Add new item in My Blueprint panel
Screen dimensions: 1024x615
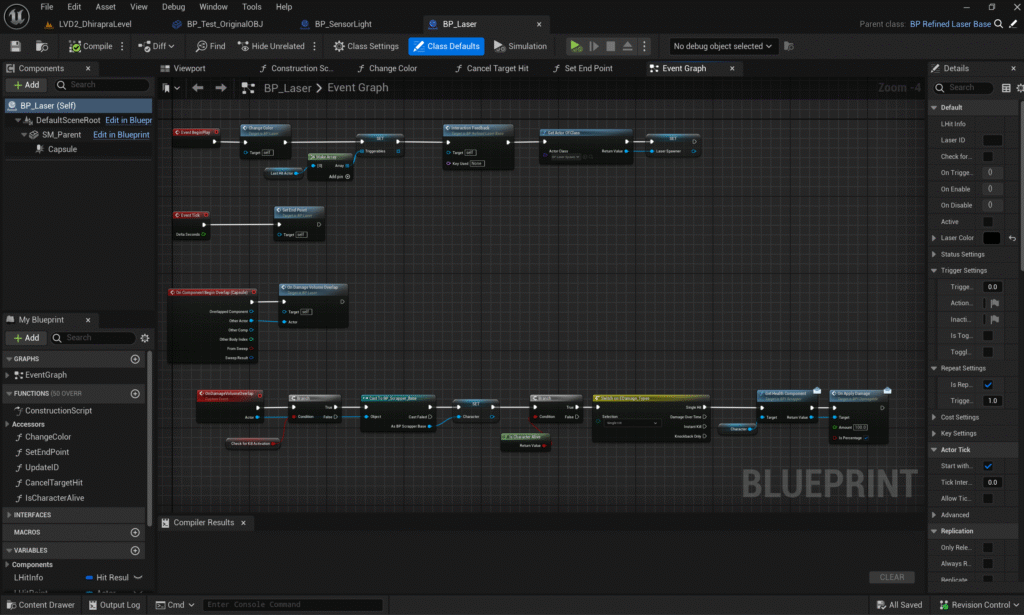(26, 338)
